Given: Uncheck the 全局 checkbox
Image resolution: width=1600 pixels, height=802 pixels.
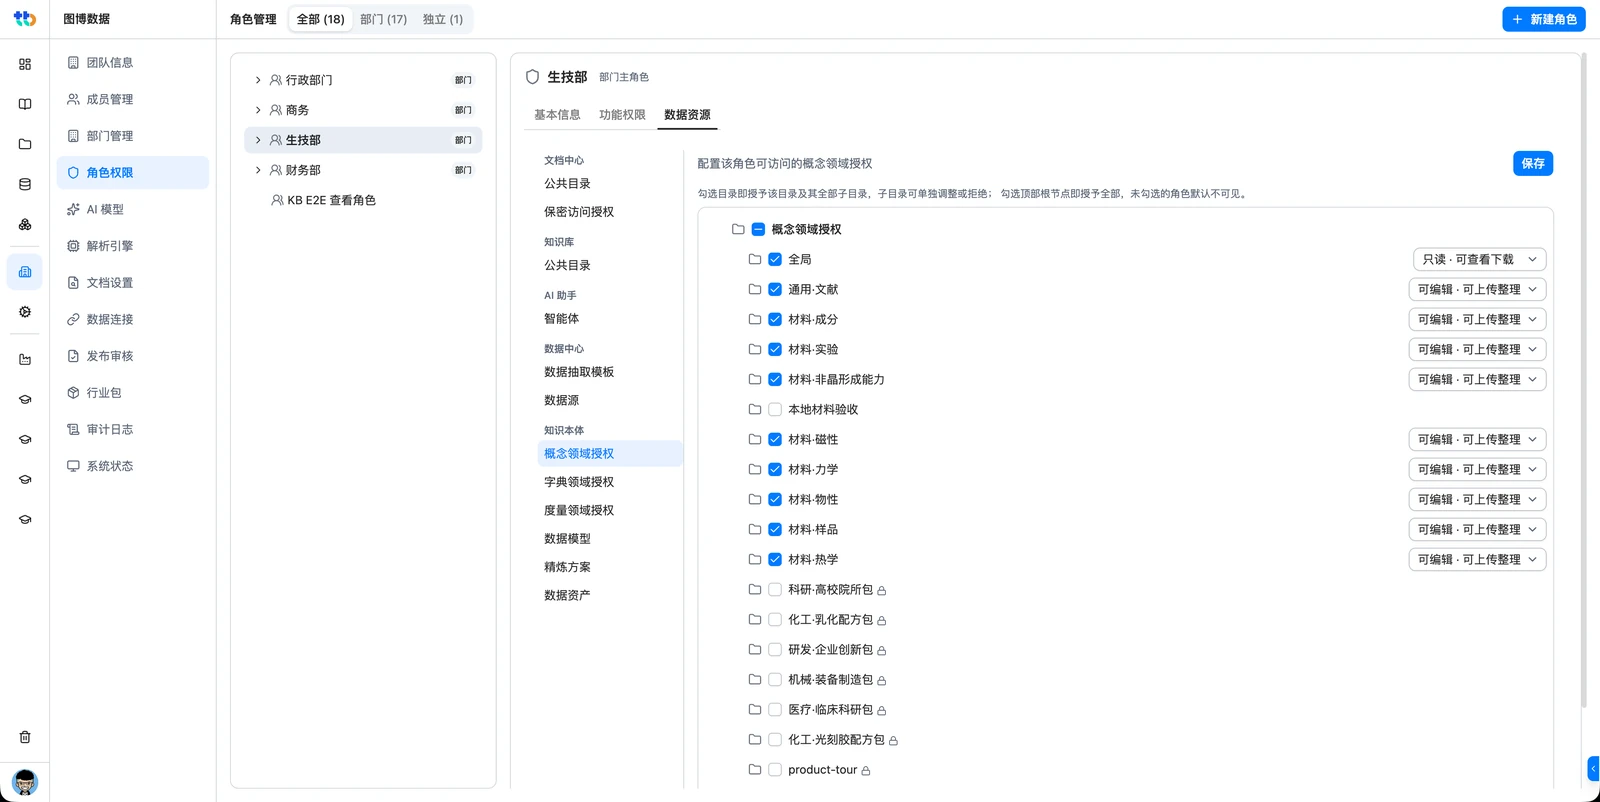Looking at the screenshot, I should (x=775, y=259).
